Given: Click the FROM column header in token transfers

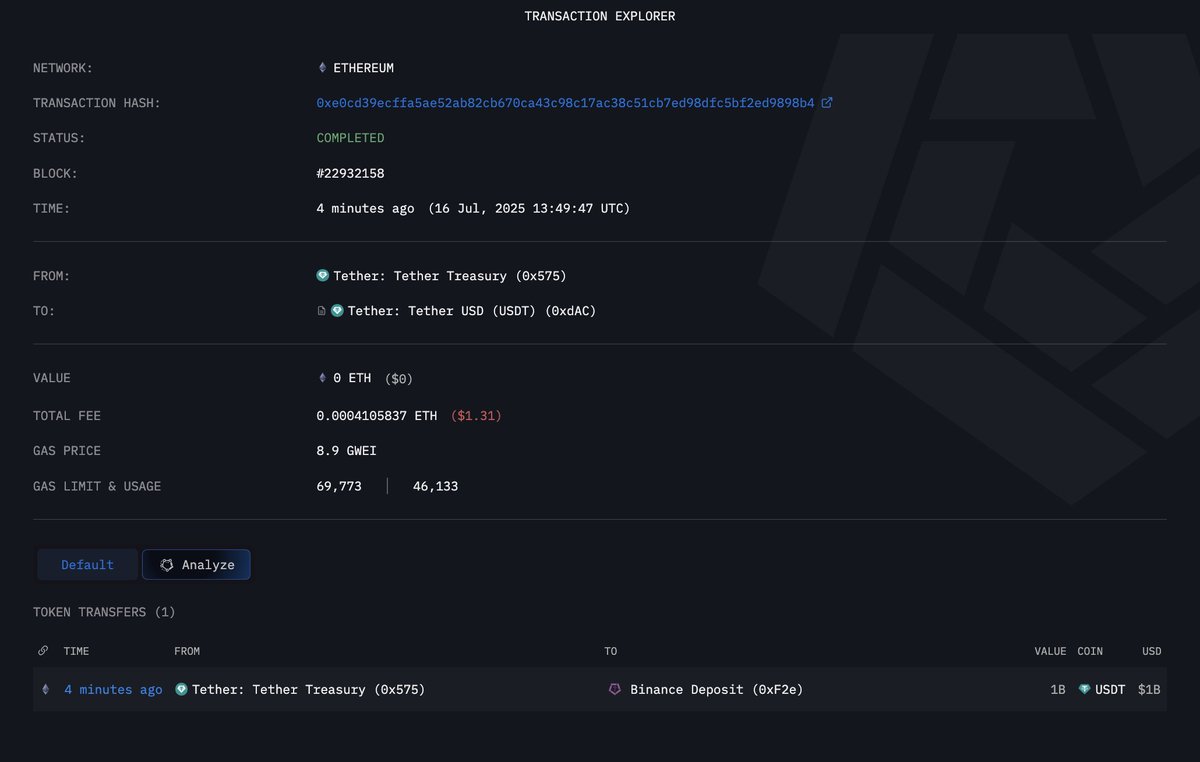Looking at the screenshot, I should tap(187, 651).
